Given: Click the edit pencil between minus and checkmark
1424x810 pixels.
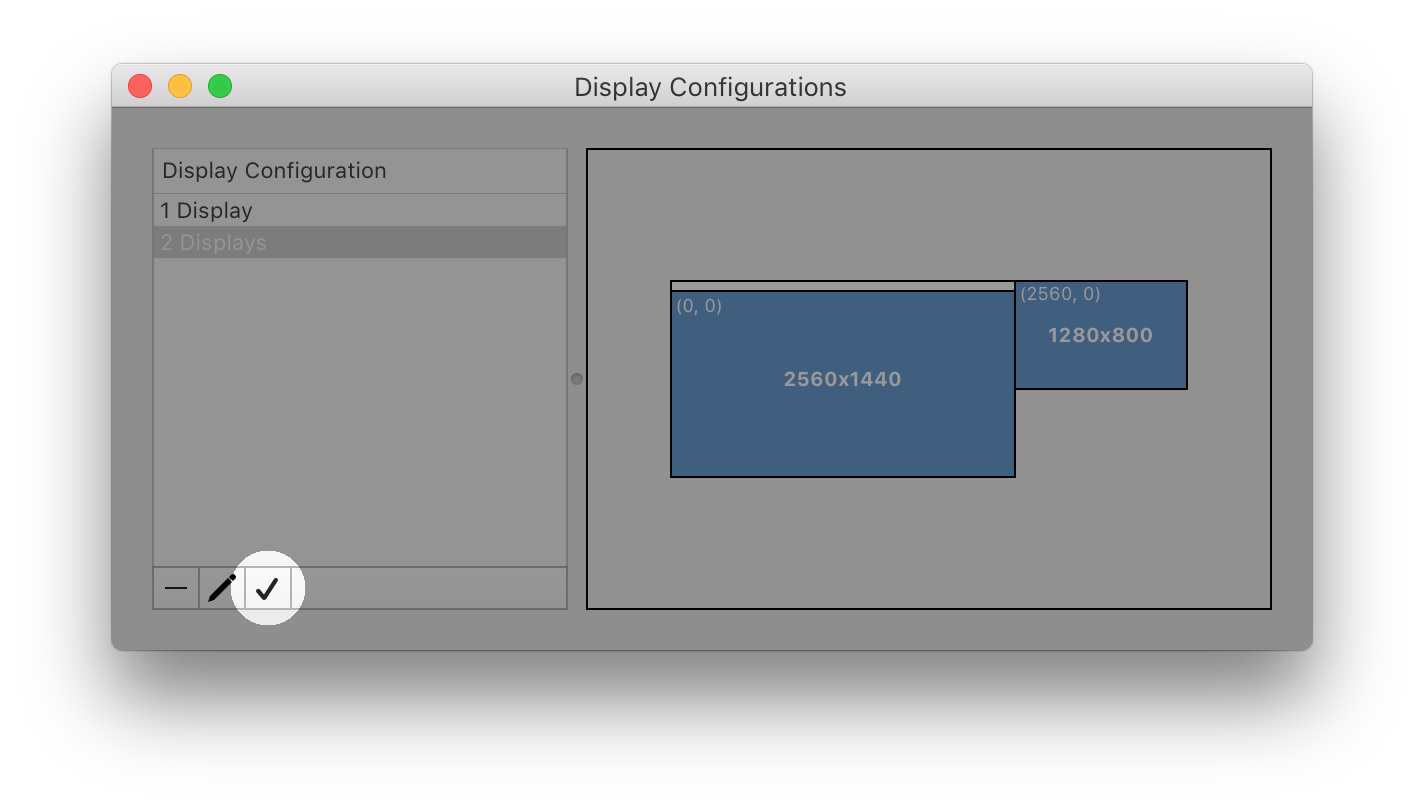Looking at the screenshot, I should click(221, 588).
